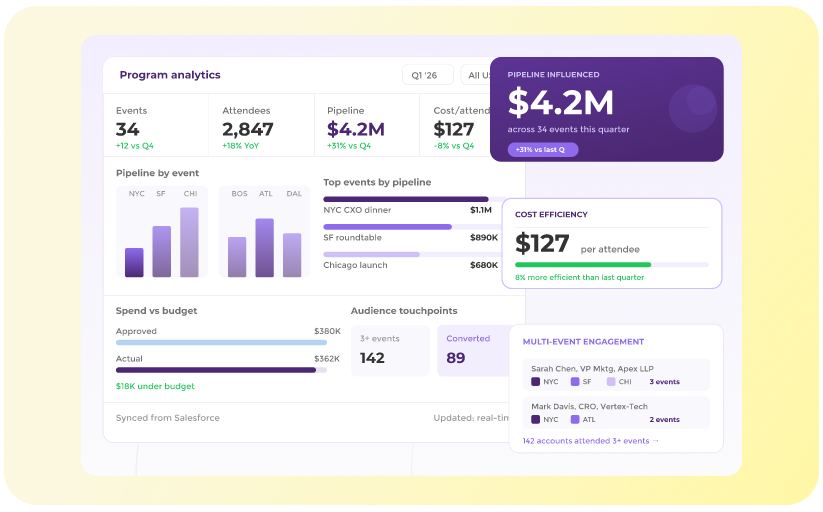Open the partially hidden All filter dropdown

(x=476, y=75)
